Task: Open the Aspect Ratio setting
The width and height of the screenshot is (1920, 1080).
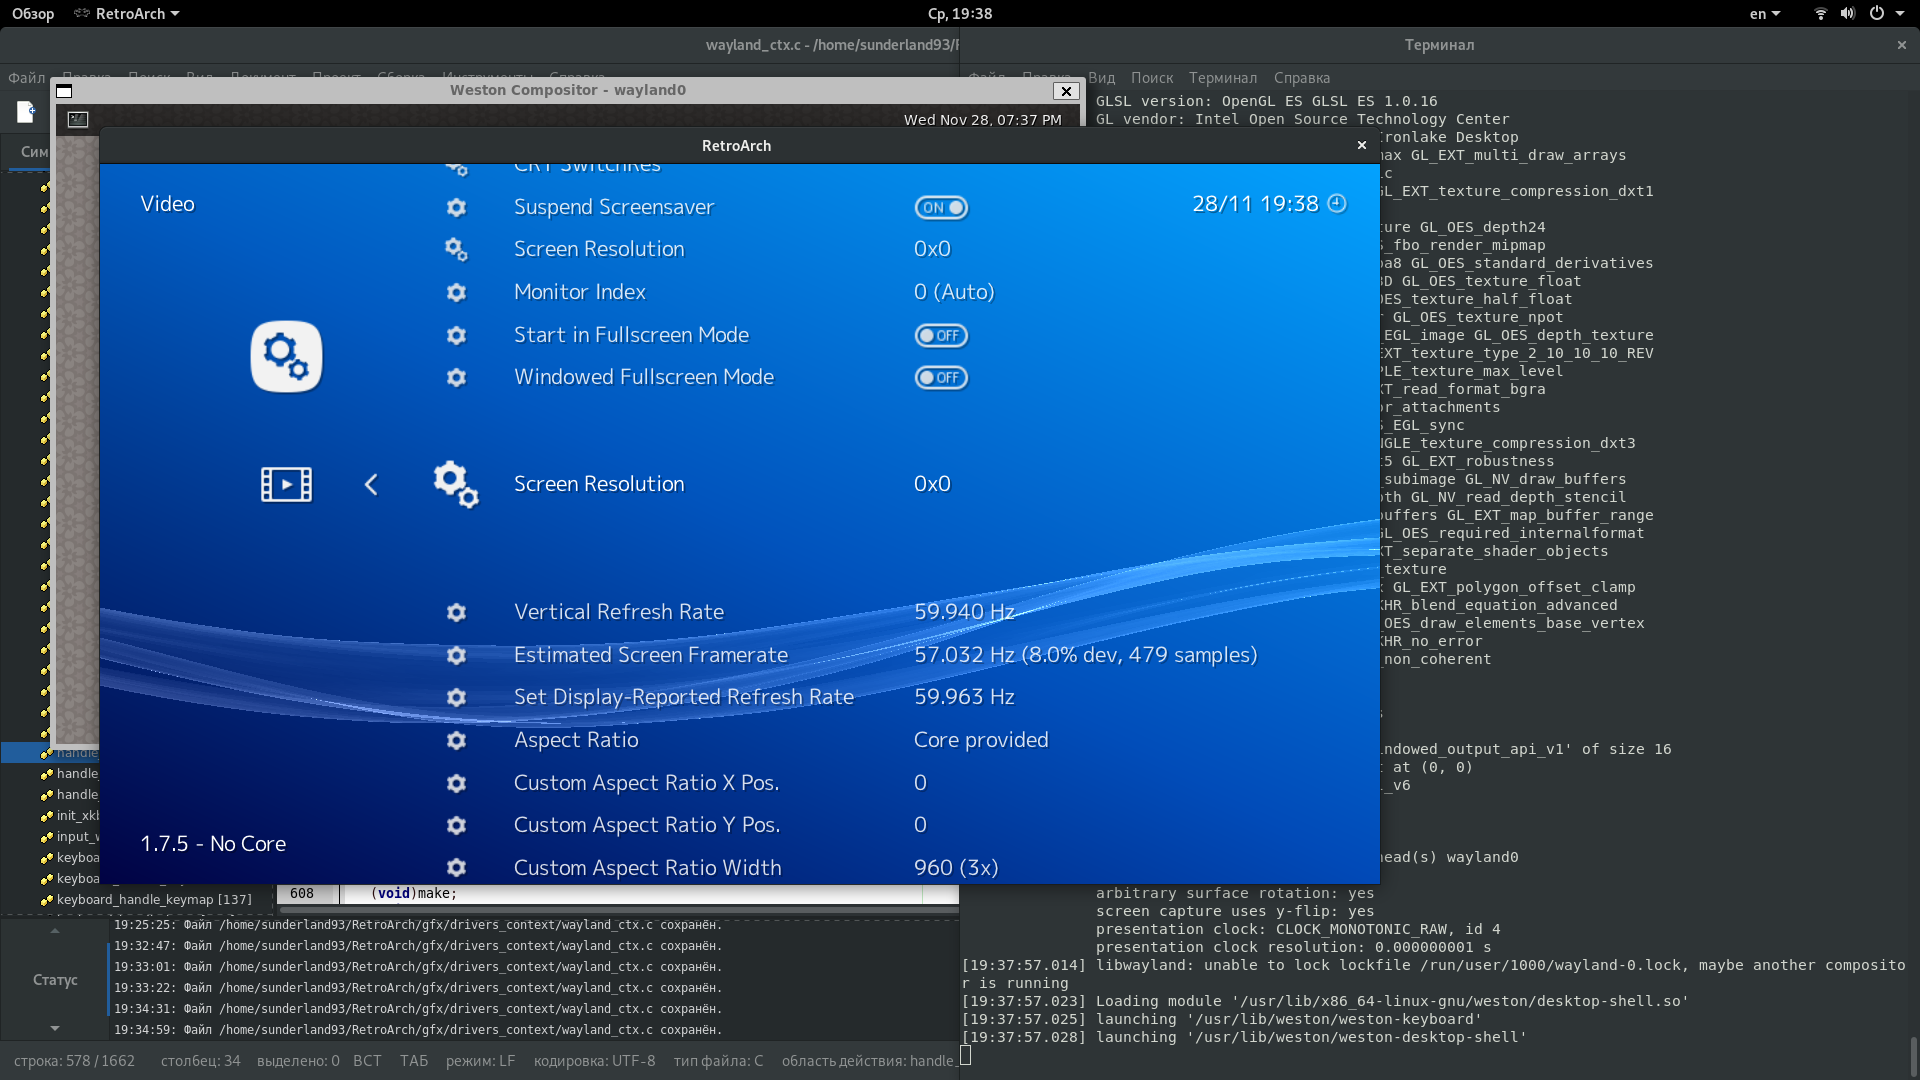Action: point(576,740)
